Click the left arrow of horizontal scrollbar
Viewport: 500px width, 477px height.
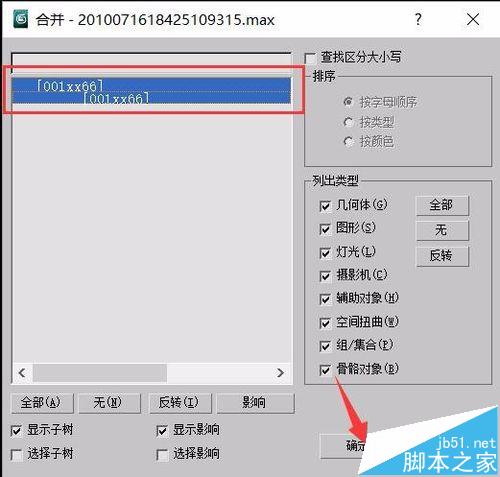[x=22, y=373]
